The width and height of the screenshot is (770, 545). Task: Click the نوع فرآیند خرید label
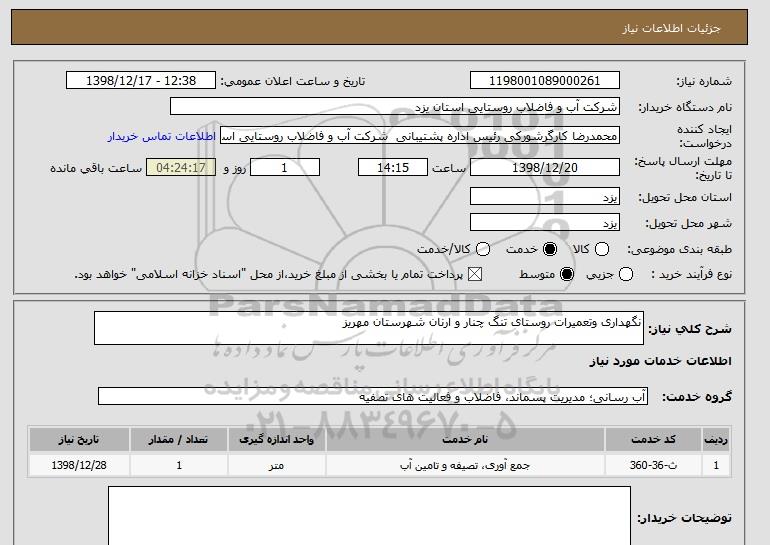point(691,274)
